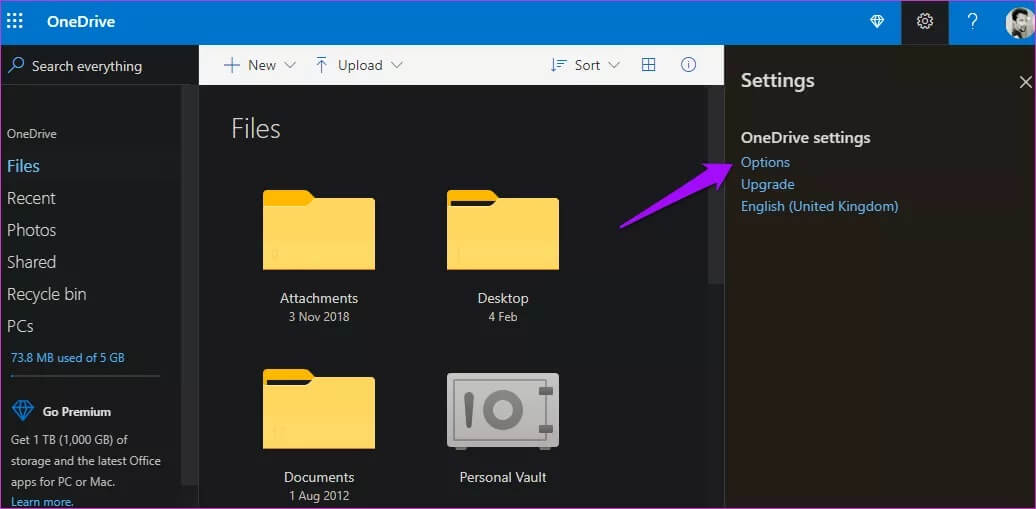Open the Recycle bin
This screenshot has height=509, width=1036.
pos(46,294)
